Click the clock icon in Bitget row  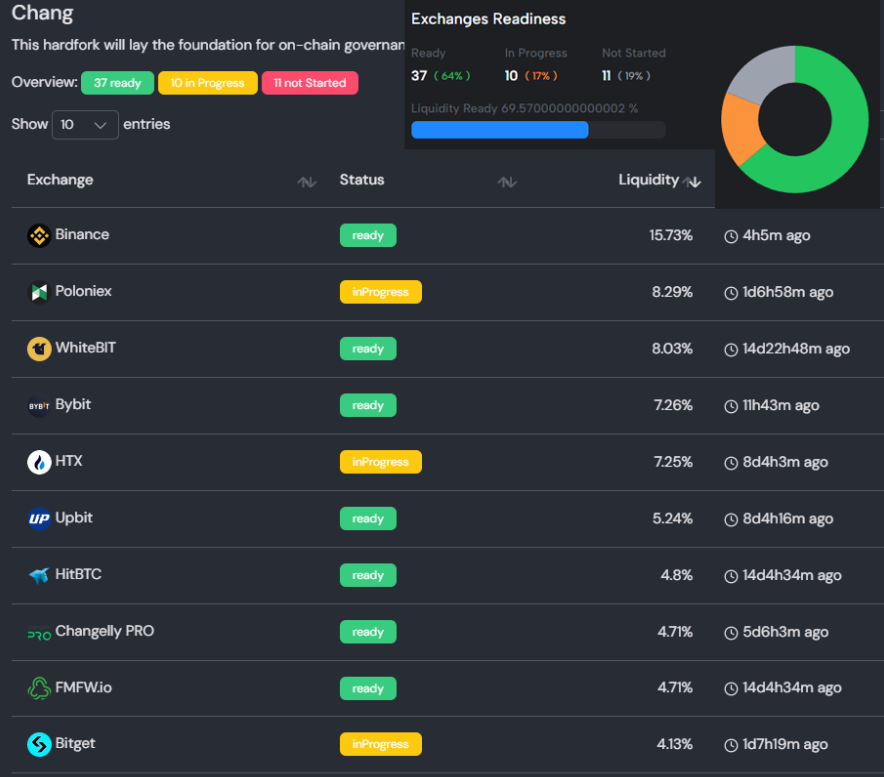(731, 745)
